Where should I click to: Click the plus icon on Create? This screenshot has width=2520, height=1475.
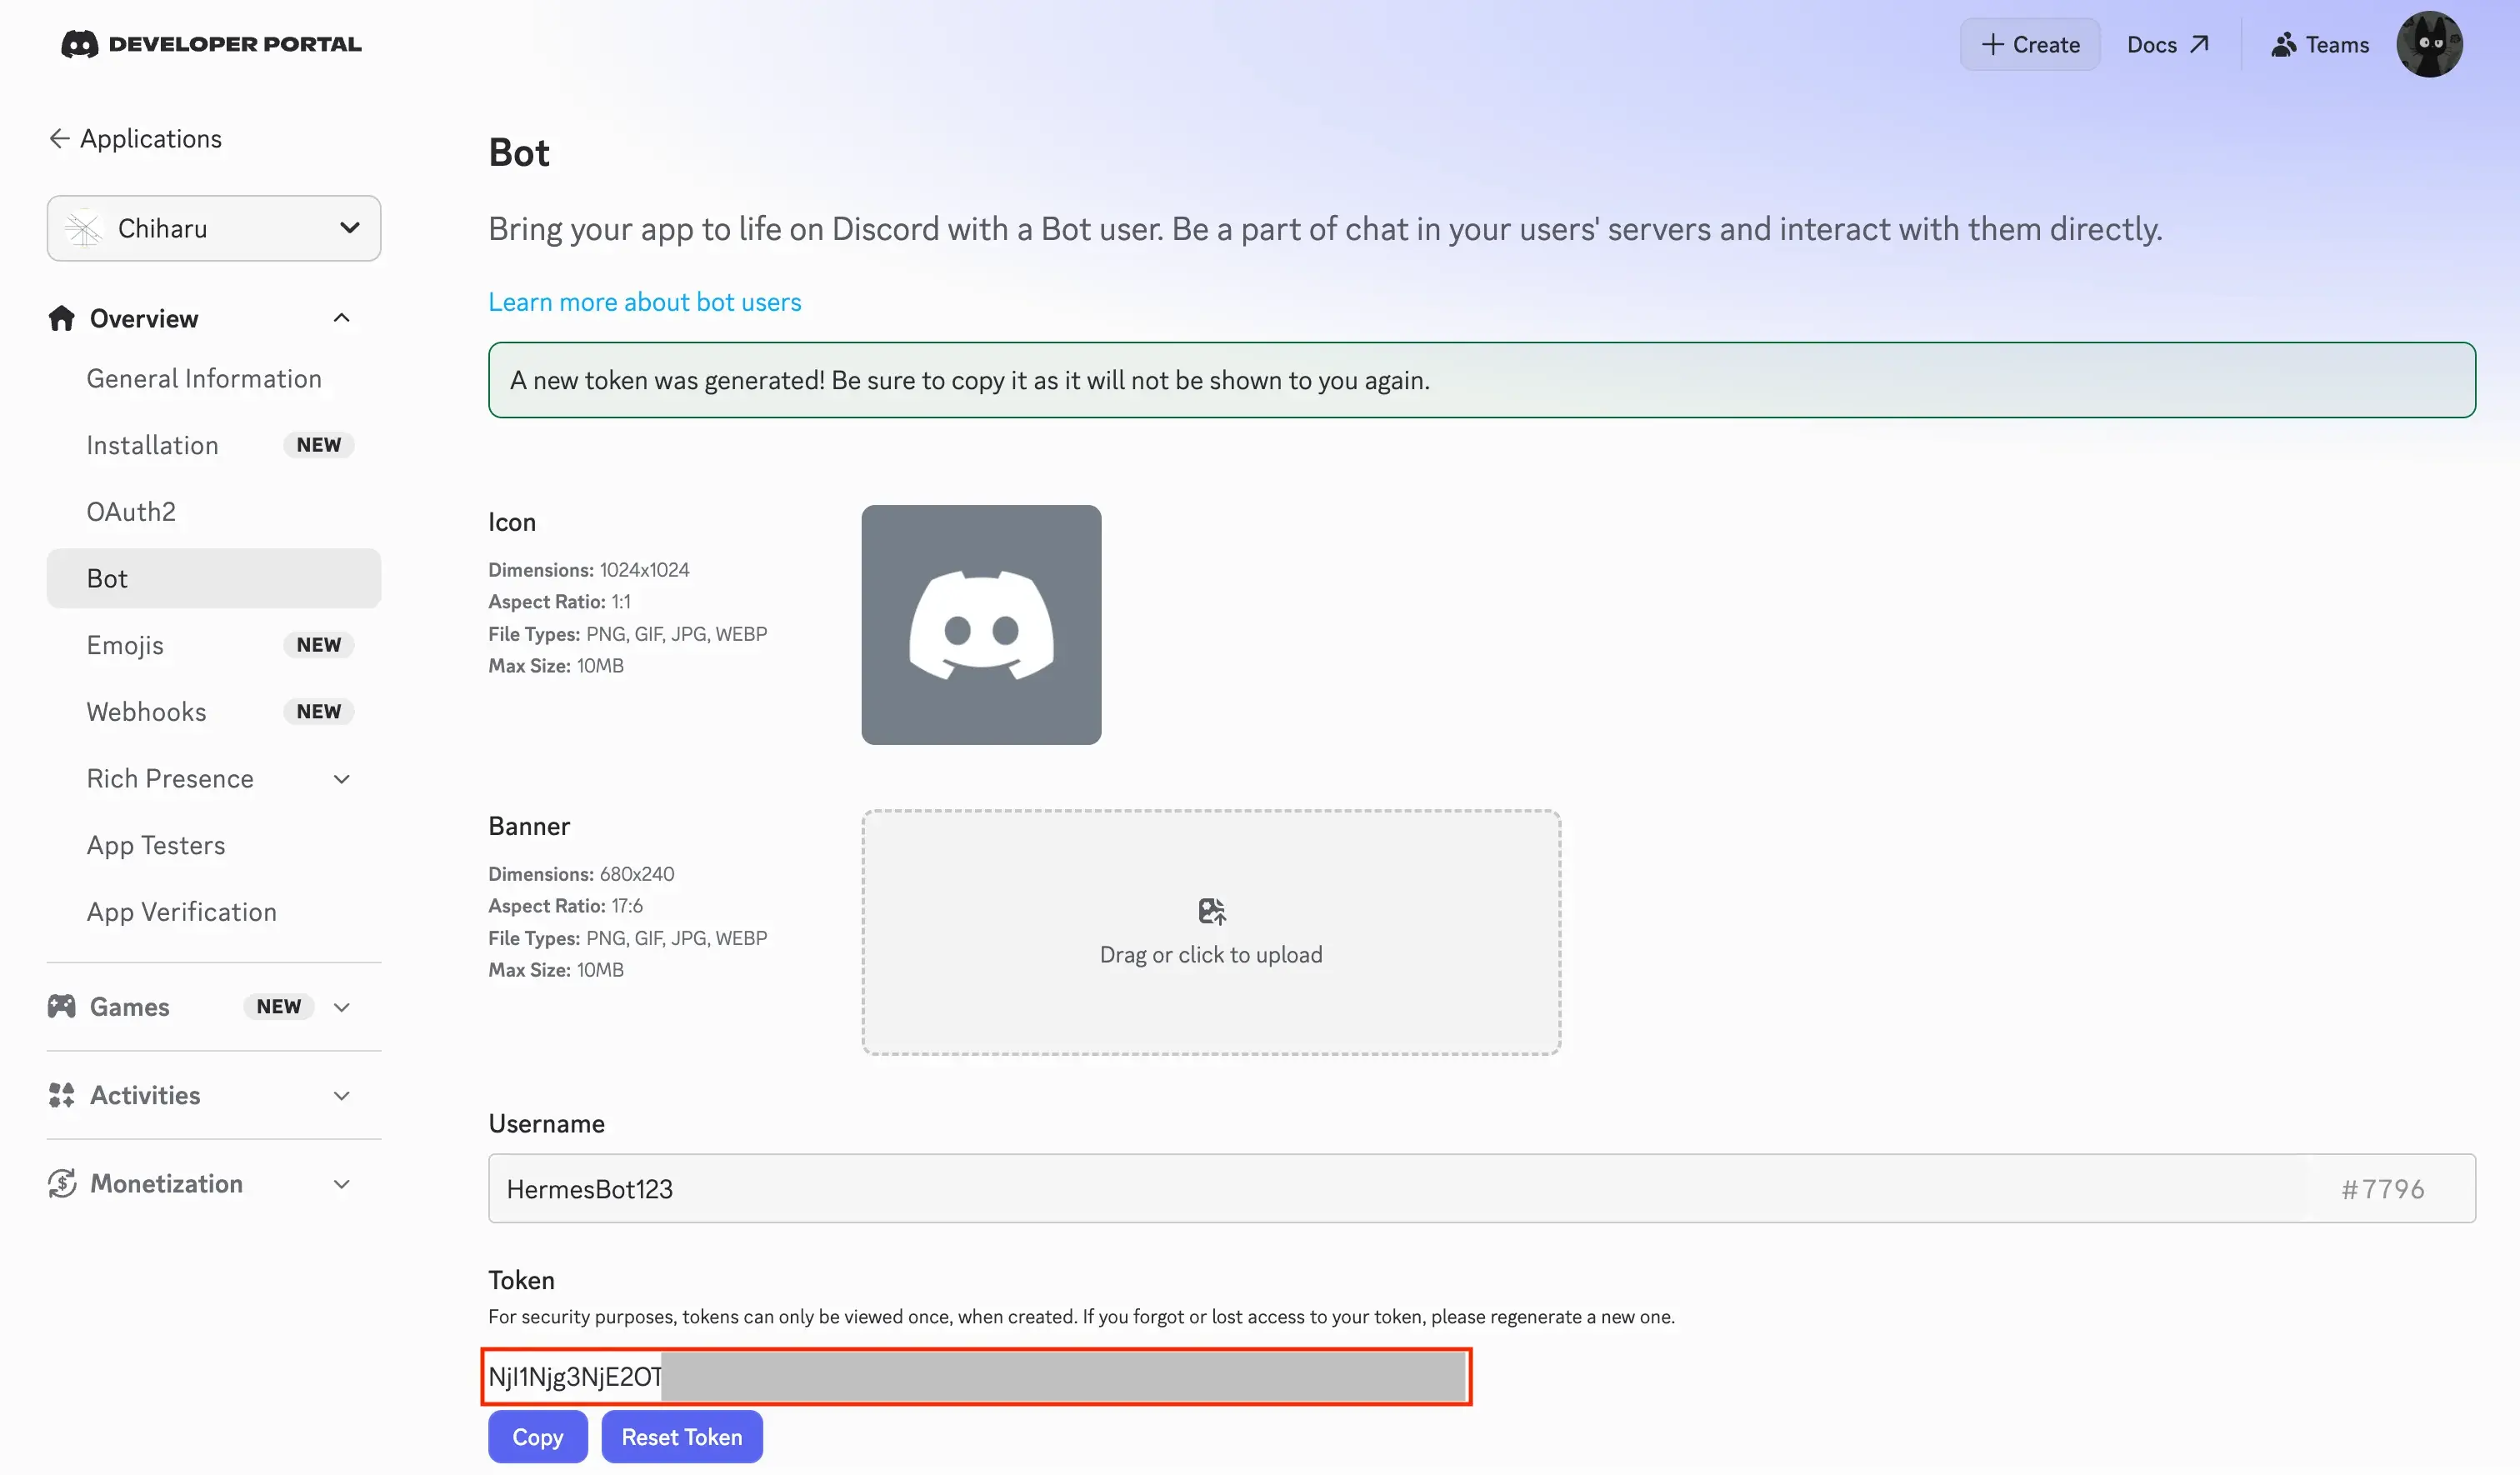1992,45
